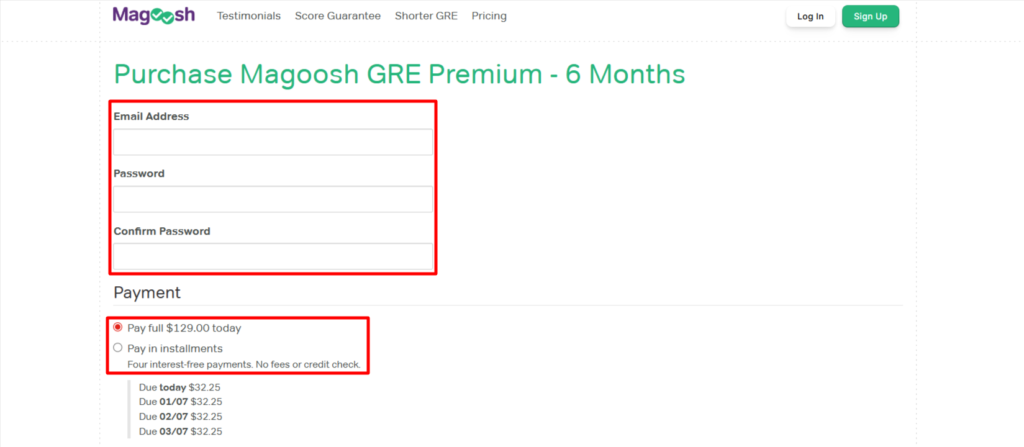This screenshot has height=447, width=1024.
Task: Focus the Confirm Password input field
Action: coord(273,257)
